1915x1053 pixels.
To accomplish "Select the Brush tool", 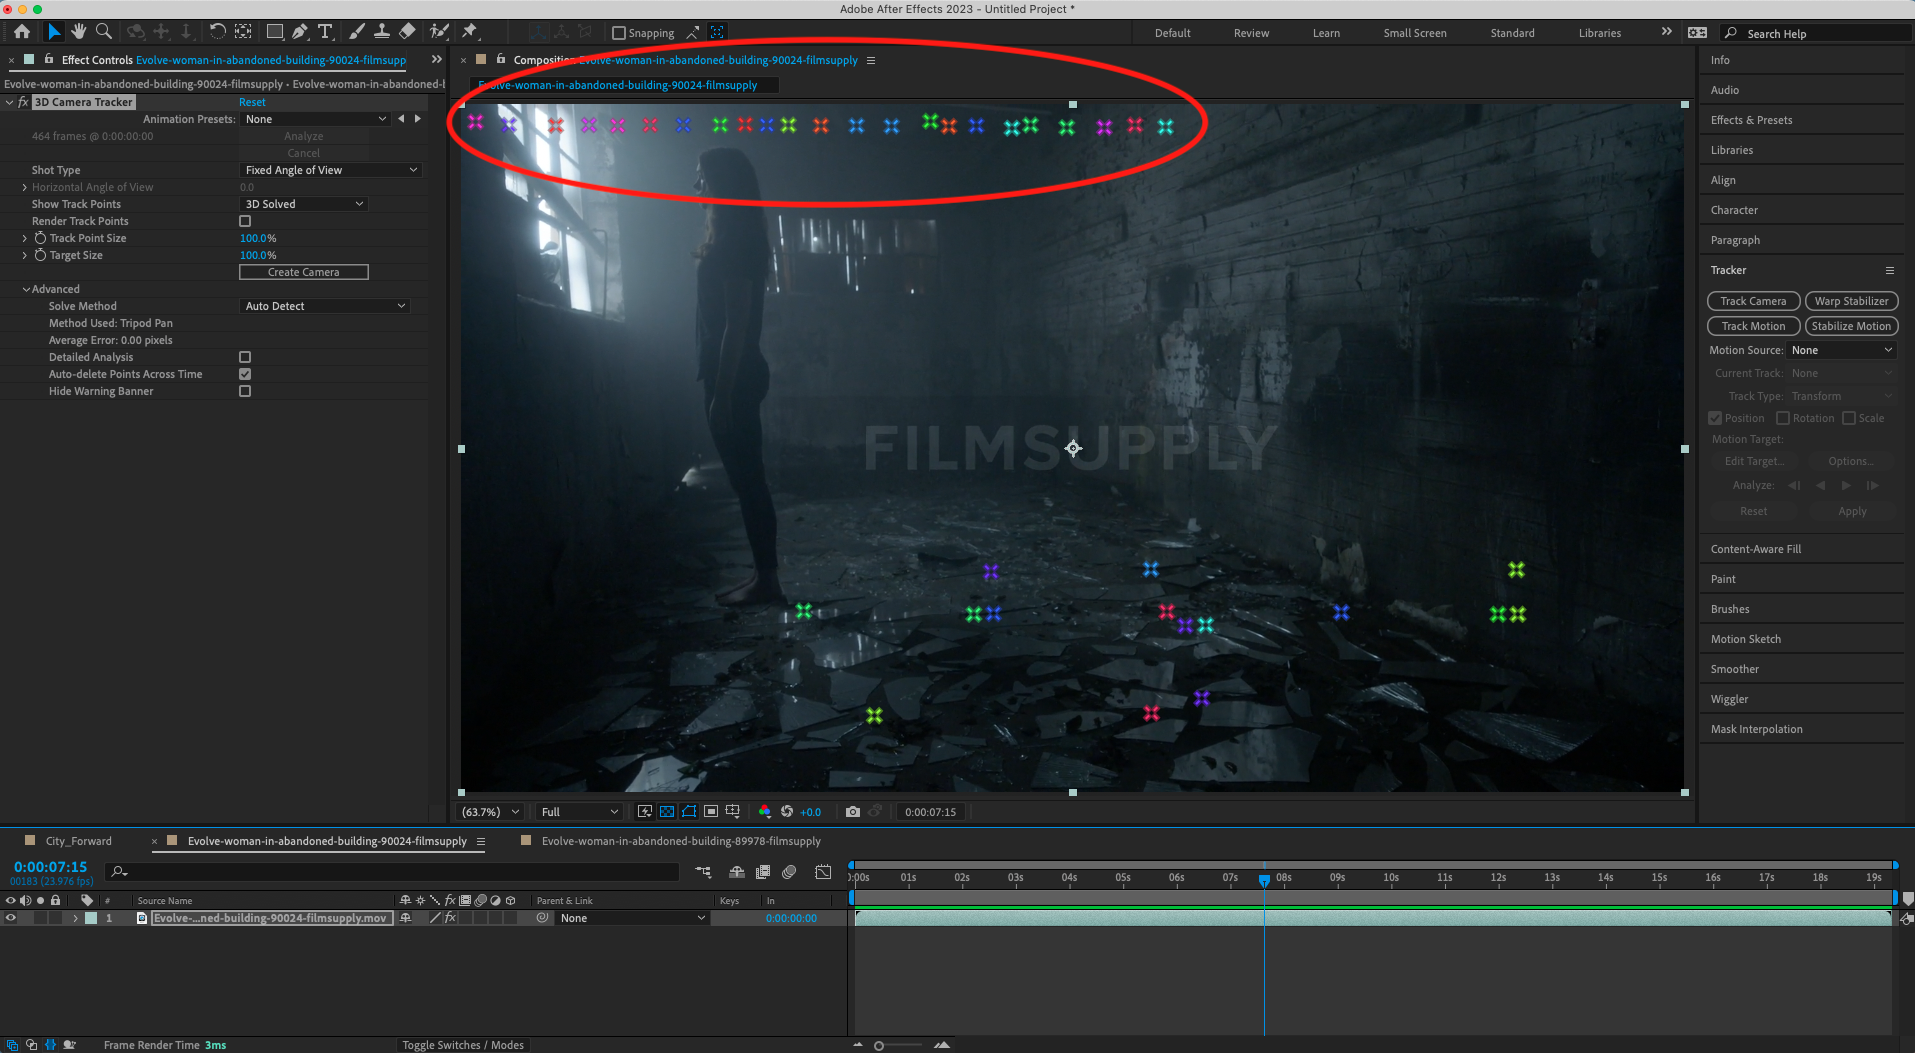I will (356, 31).
